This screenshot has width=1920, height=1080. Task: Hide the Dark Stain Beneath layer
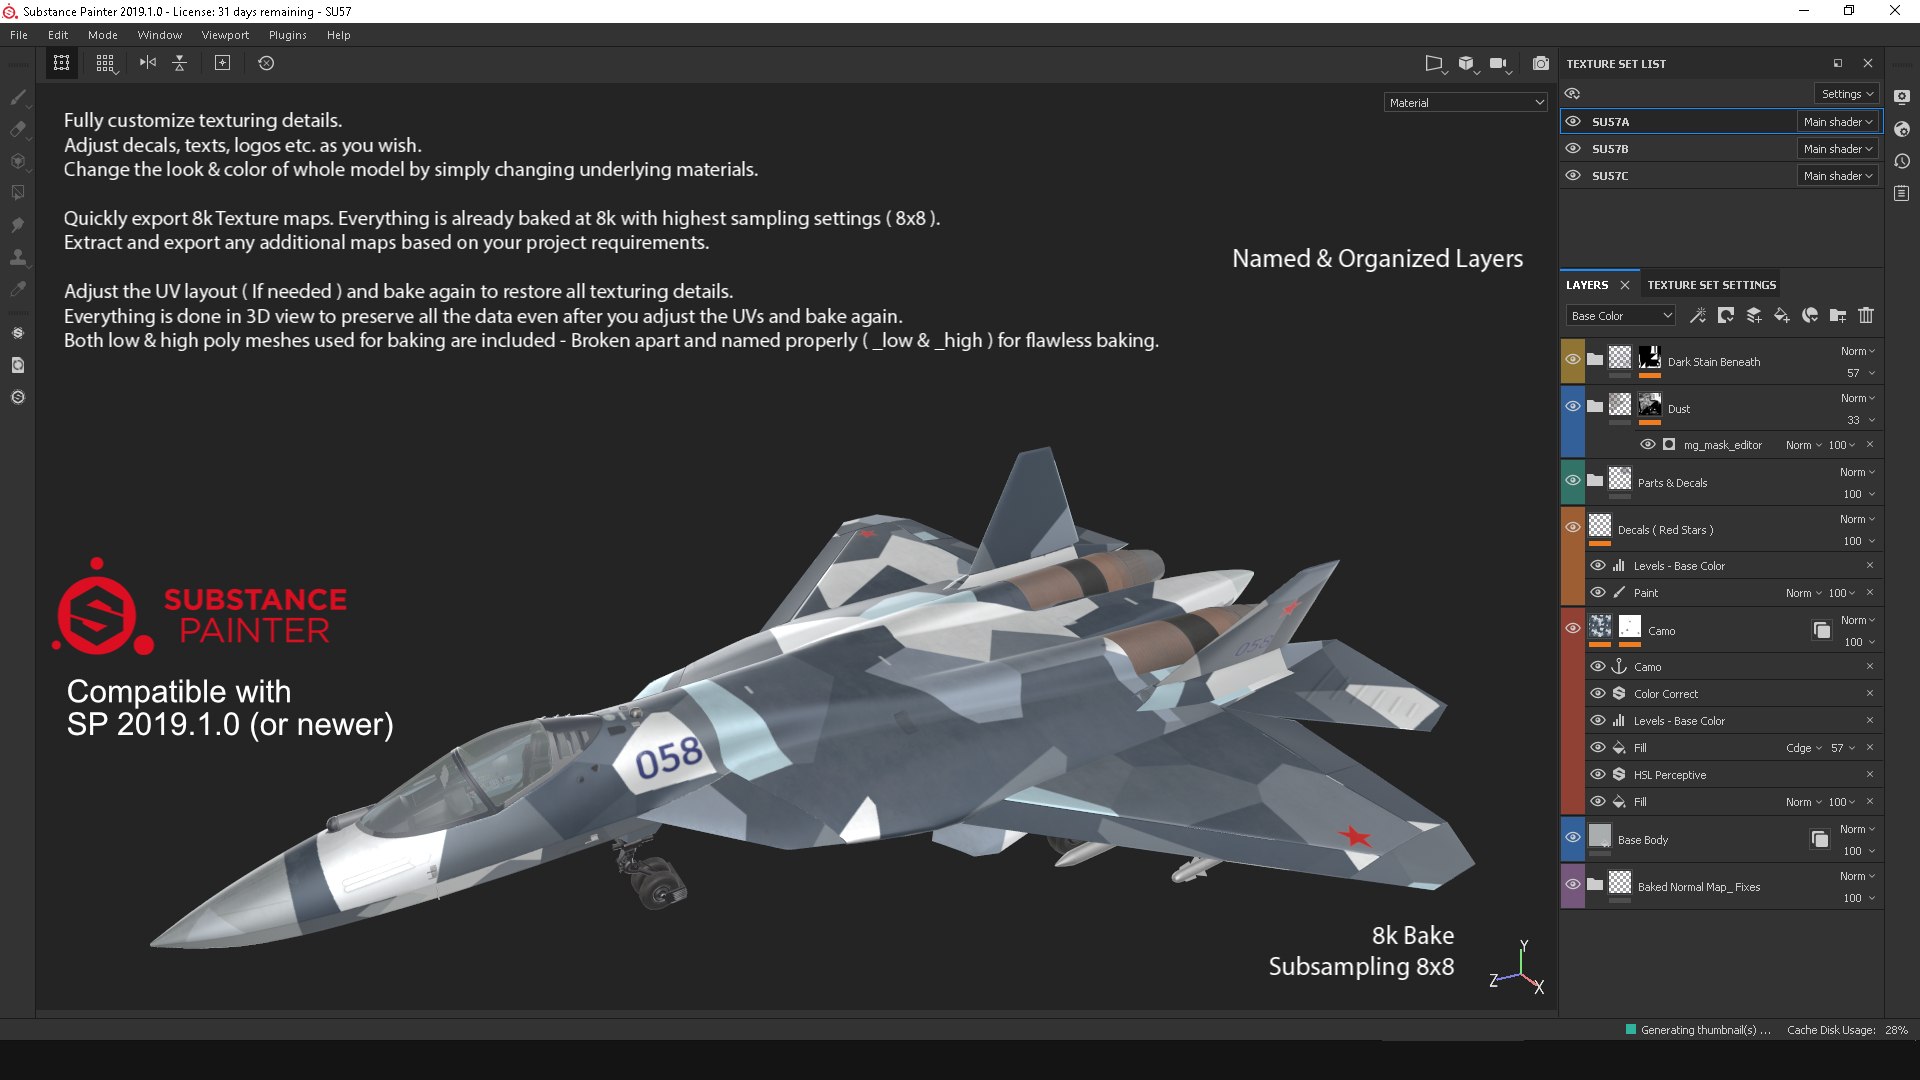coord(1573,360)
